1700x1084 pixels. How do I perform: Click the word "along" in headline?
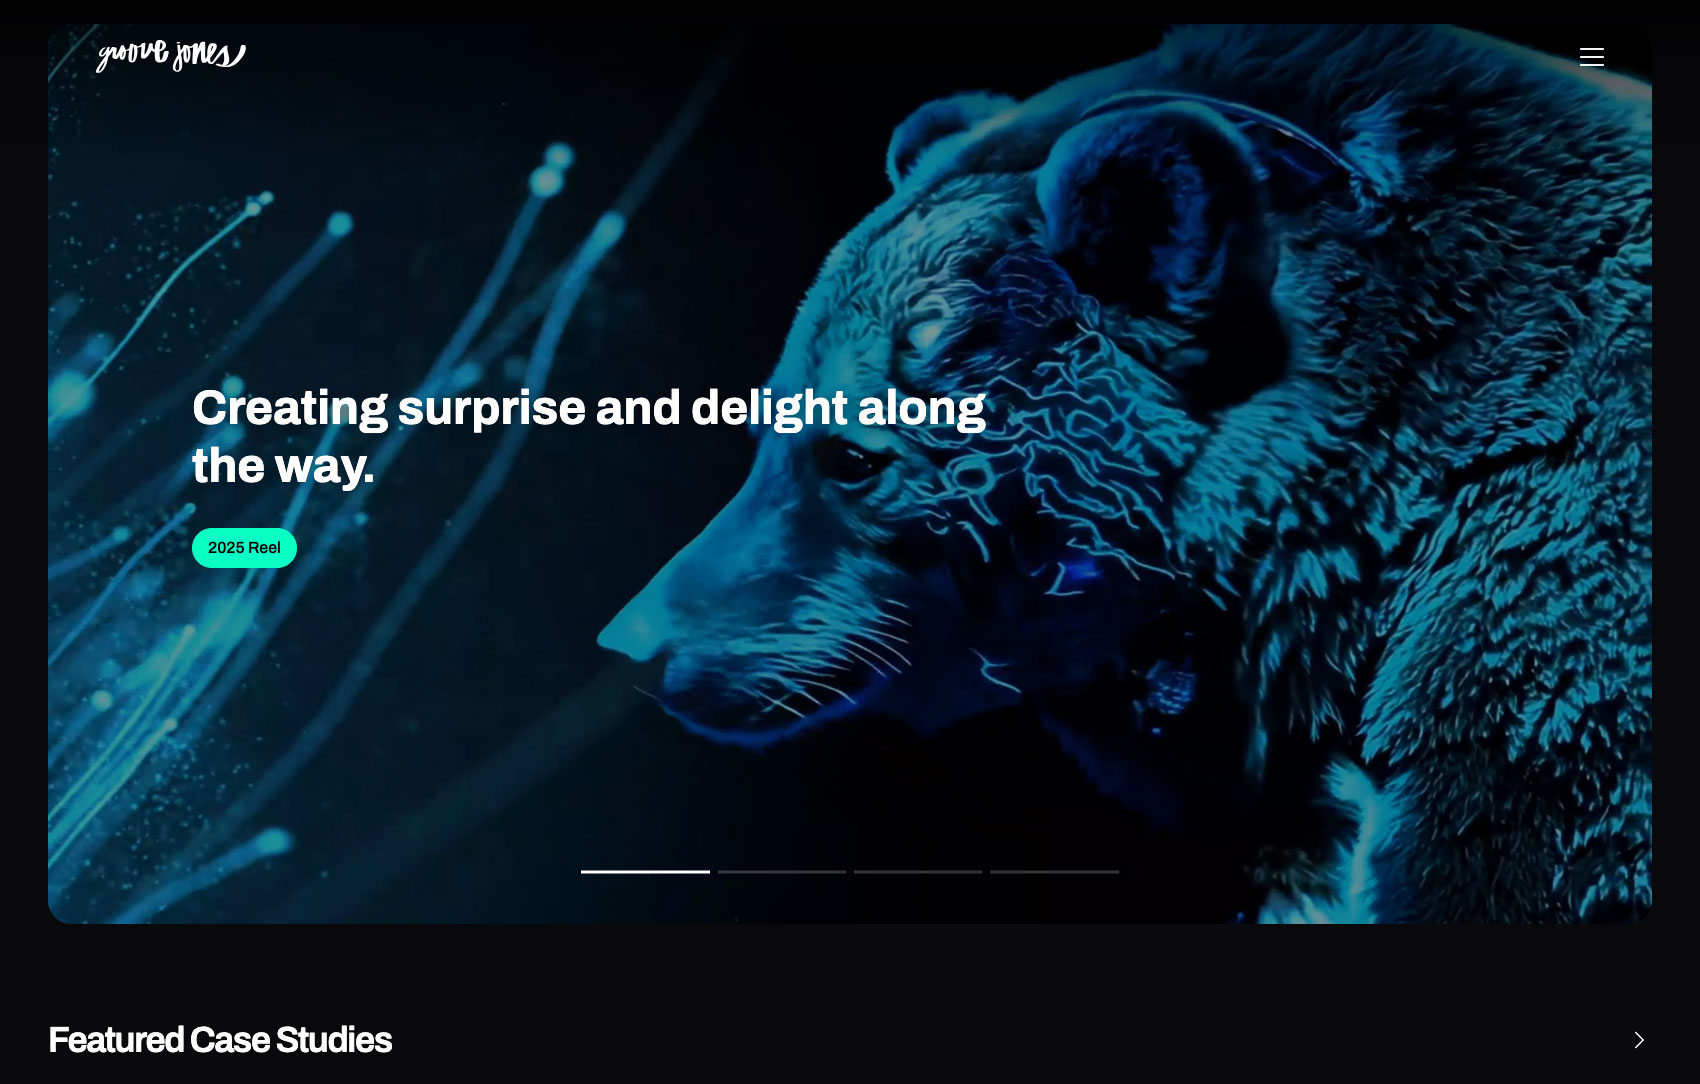[x=922, y=409]
